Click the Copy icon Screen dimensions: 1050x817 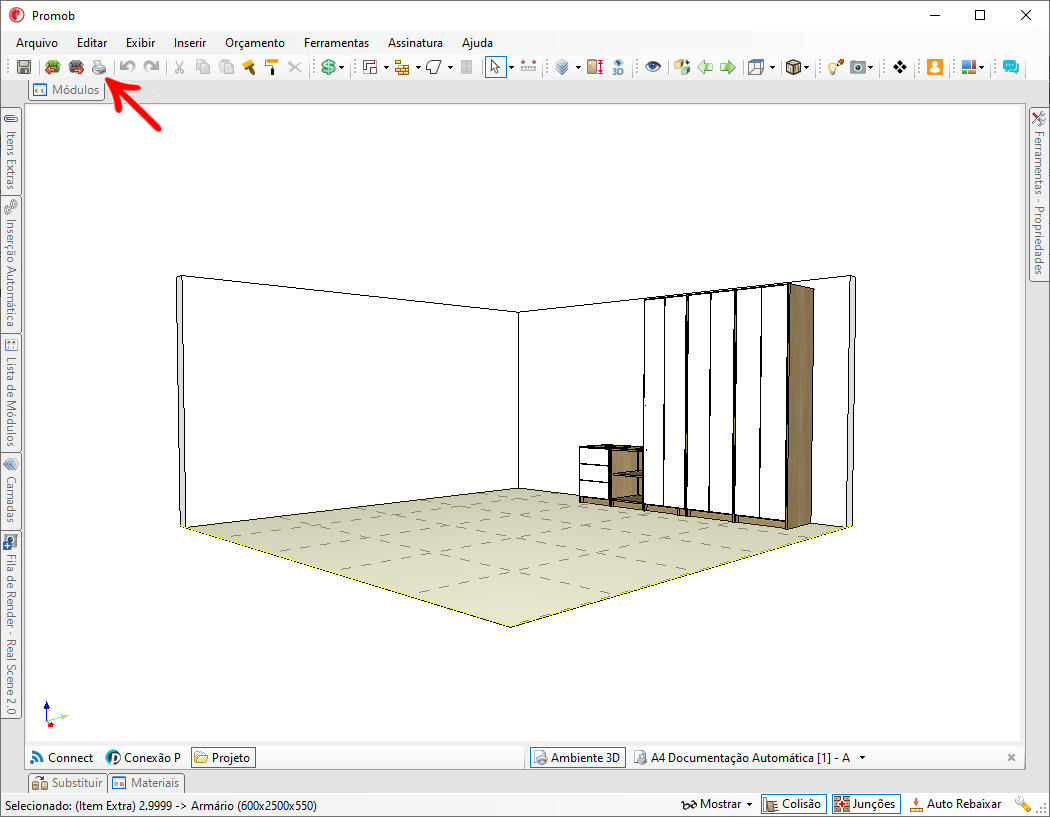click(x=203, y=67)
